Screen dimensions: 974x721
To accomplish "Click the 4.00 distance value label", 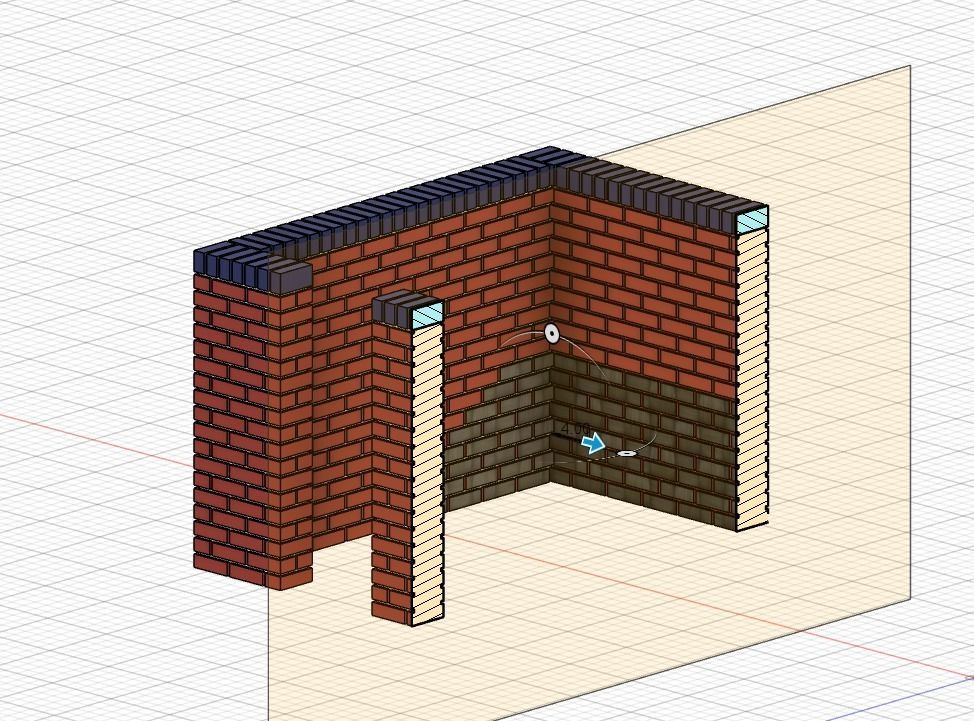I will tap(575, 429).
